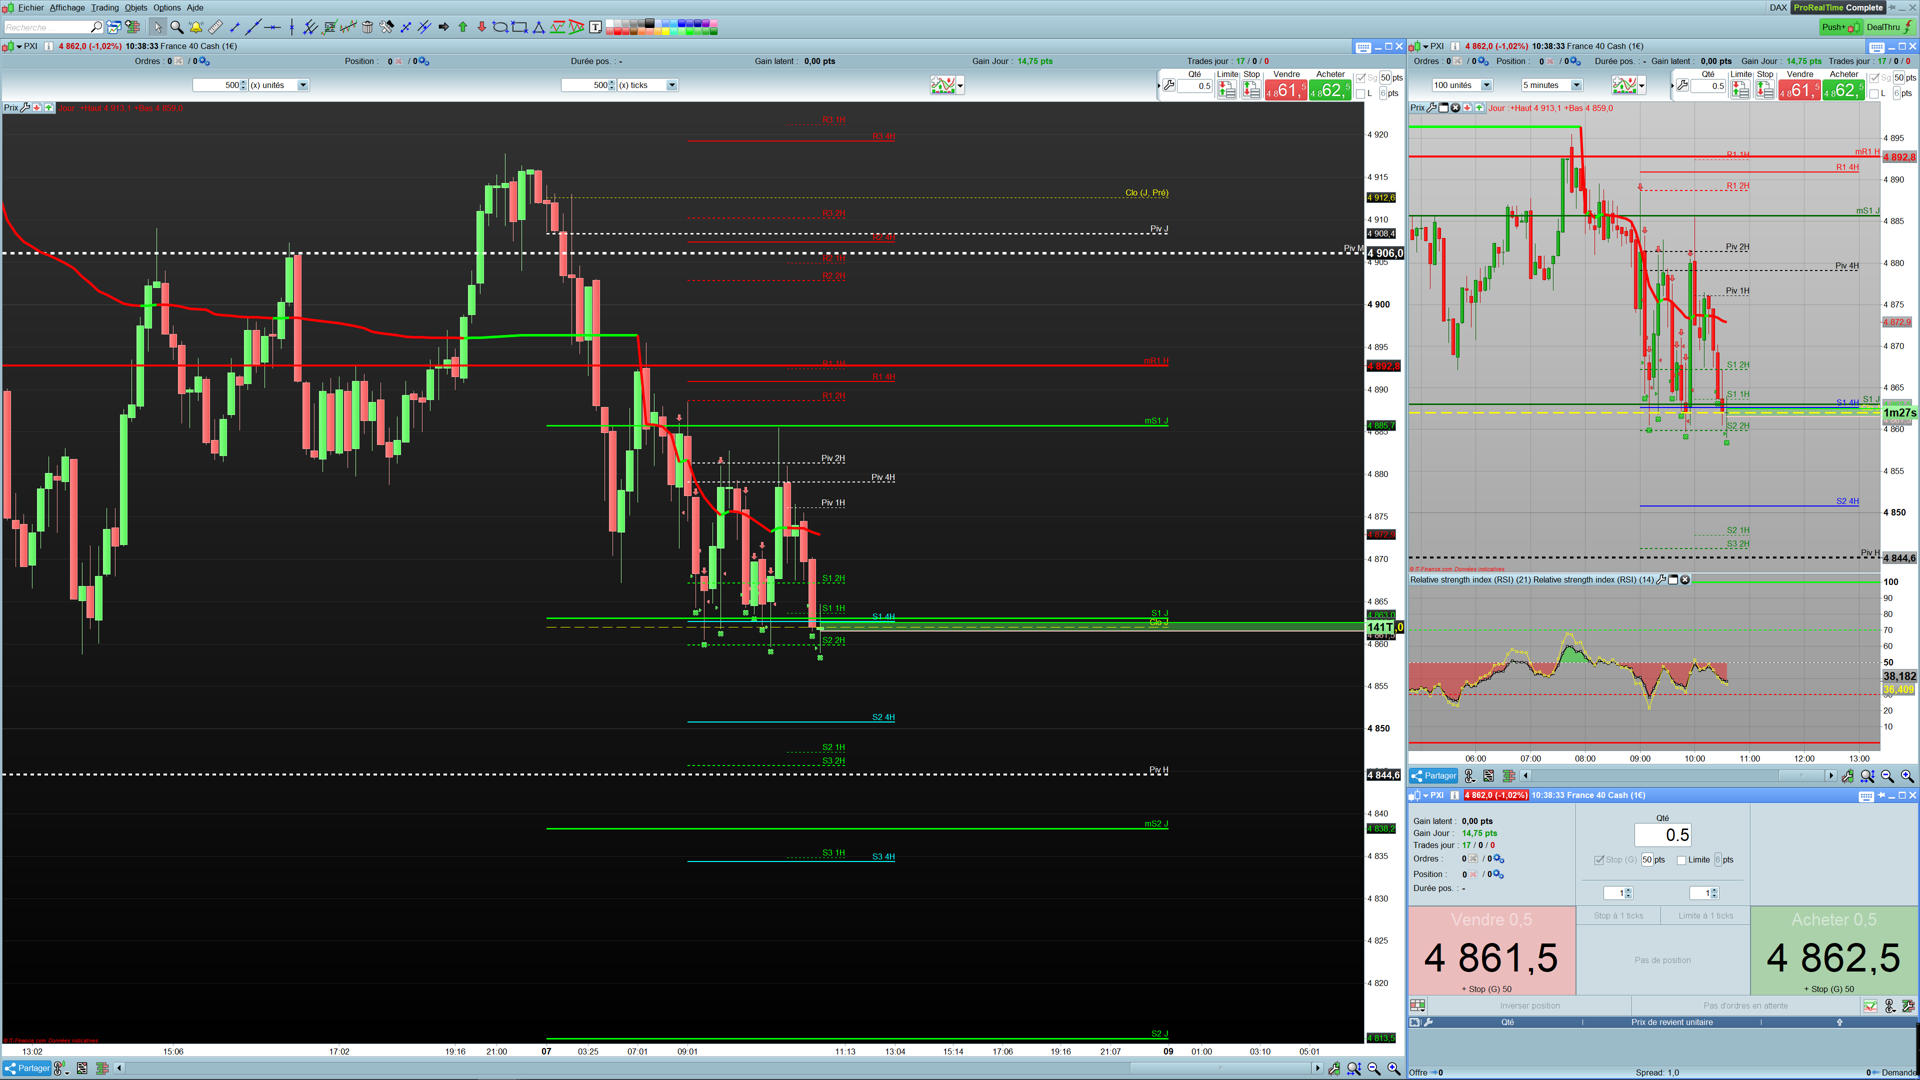Expand the 5 minutes timeframe dropdown
The width and height of the screenshot is (1920, 1080).
[1576, 85]
